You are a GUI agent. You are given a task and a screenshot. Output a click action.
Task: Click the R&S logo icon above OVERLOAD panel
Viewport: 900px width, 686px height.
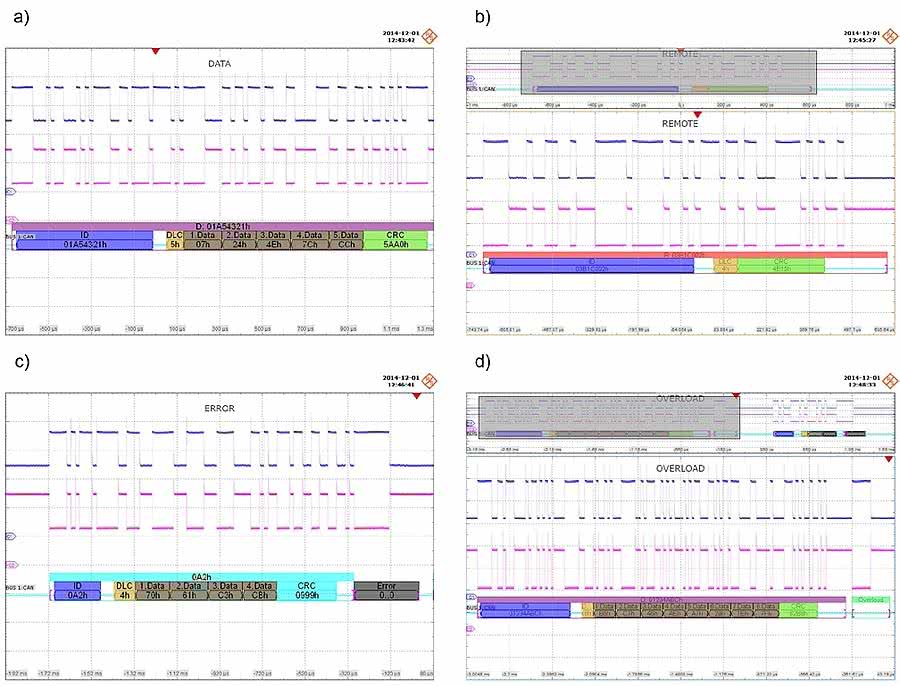[888, 380]
